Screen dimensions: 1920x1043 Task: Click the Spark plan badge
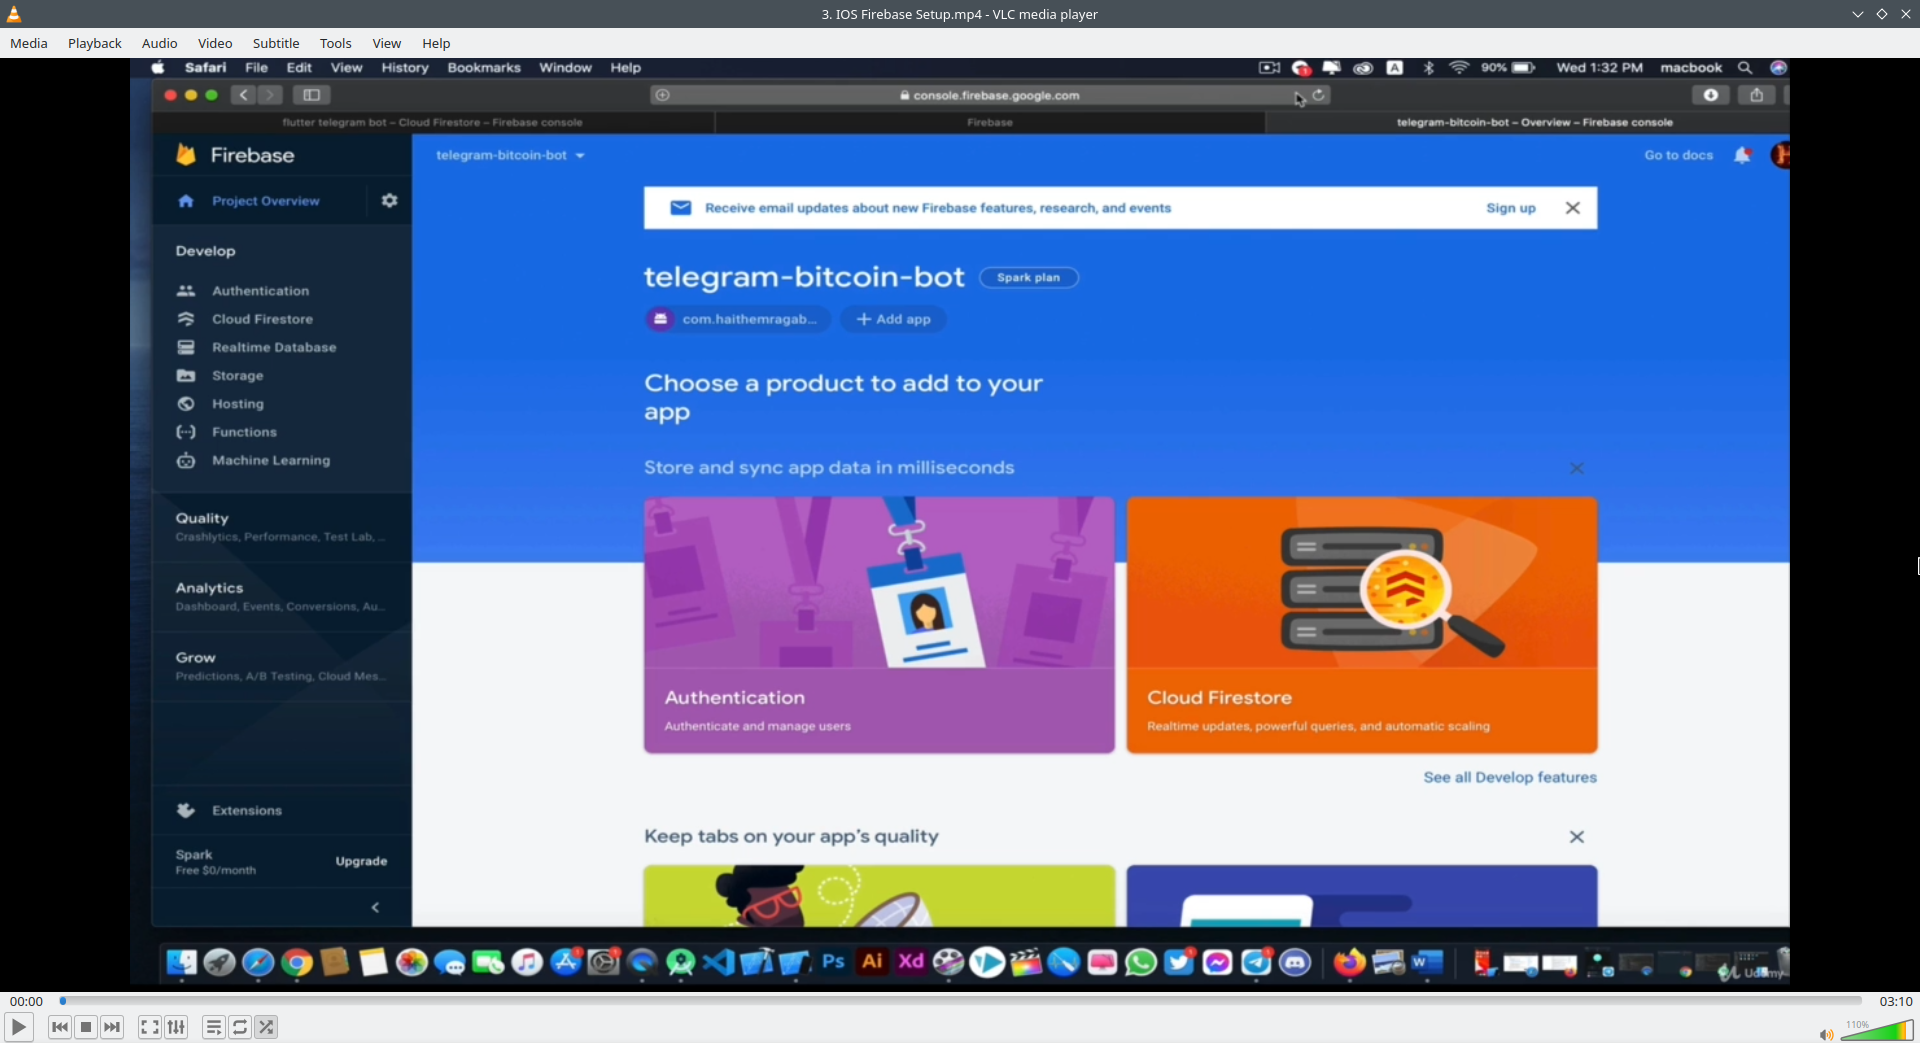pos(1028,277)
